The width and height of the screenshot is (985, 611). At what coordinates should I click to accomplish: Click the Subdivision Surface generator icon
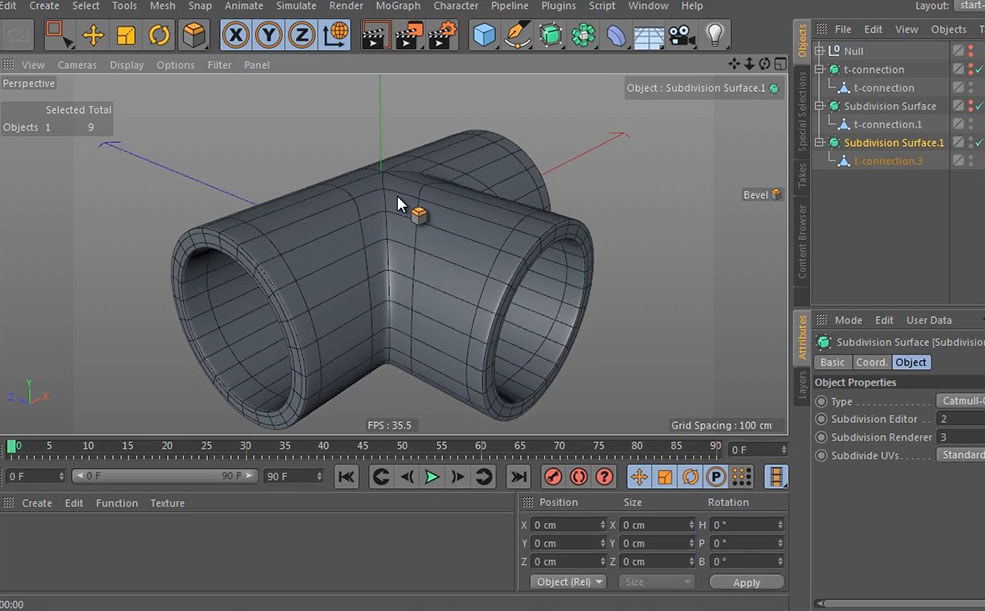pos(551,35)
